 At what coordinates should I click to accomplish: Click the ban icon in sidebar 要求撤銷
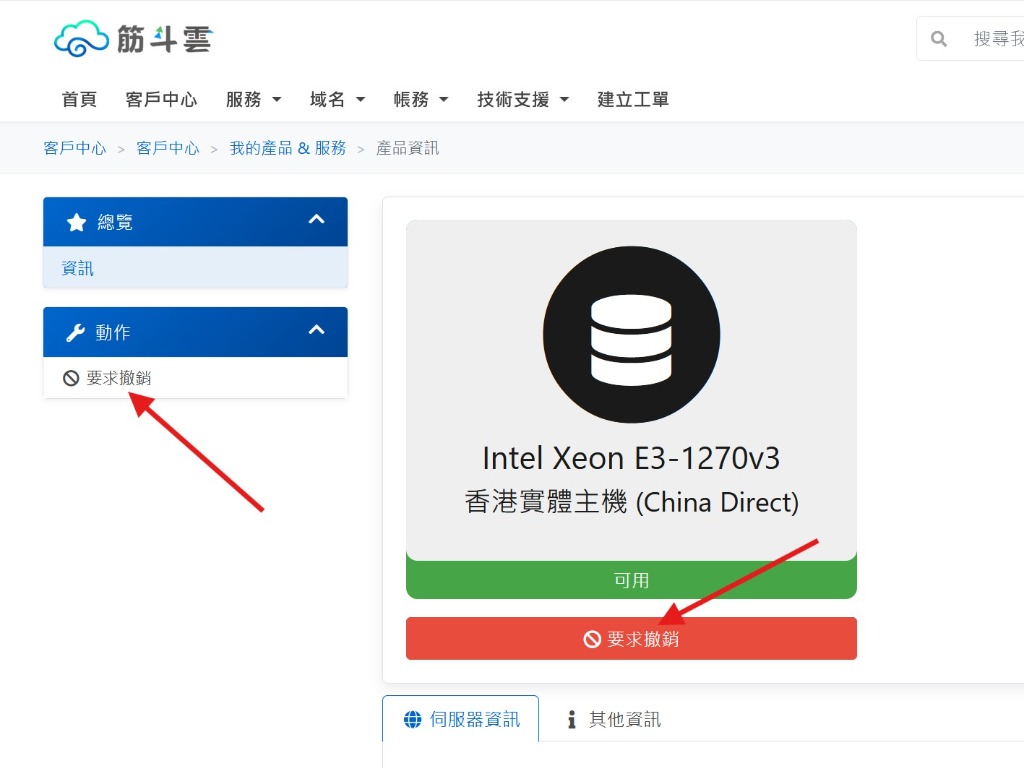coord(71,378)
